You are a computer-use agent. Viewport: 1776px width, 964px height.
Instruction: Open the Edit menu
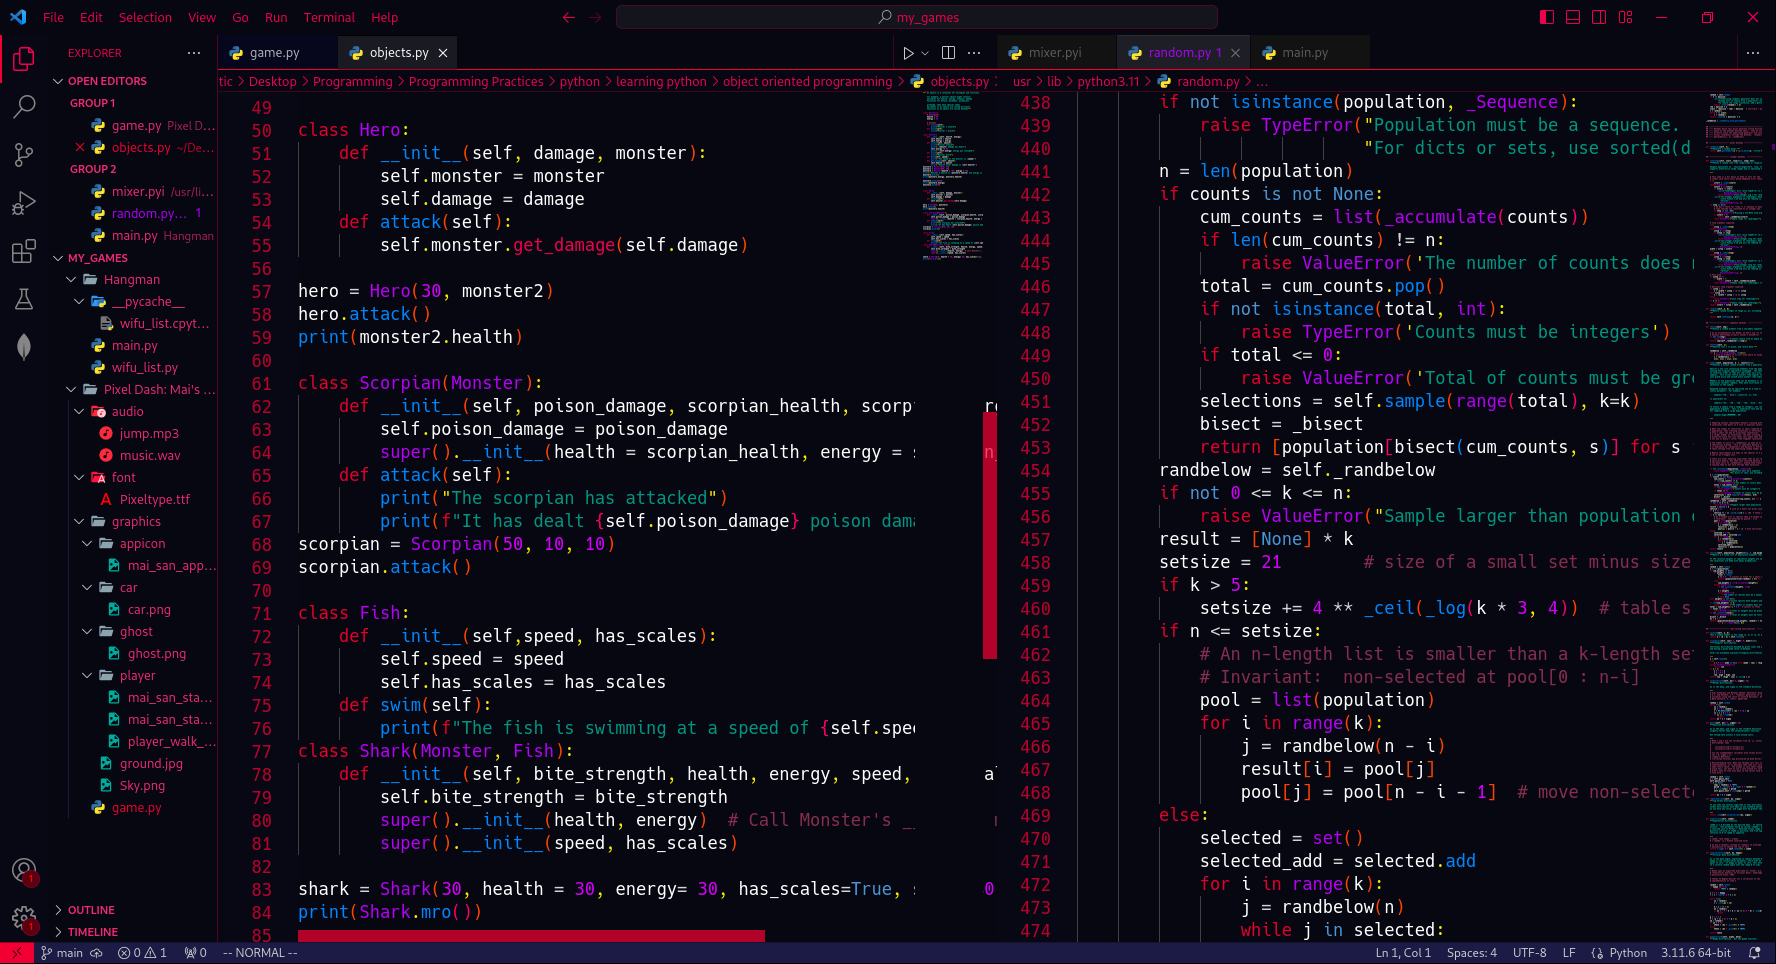(x=92, y=17)
